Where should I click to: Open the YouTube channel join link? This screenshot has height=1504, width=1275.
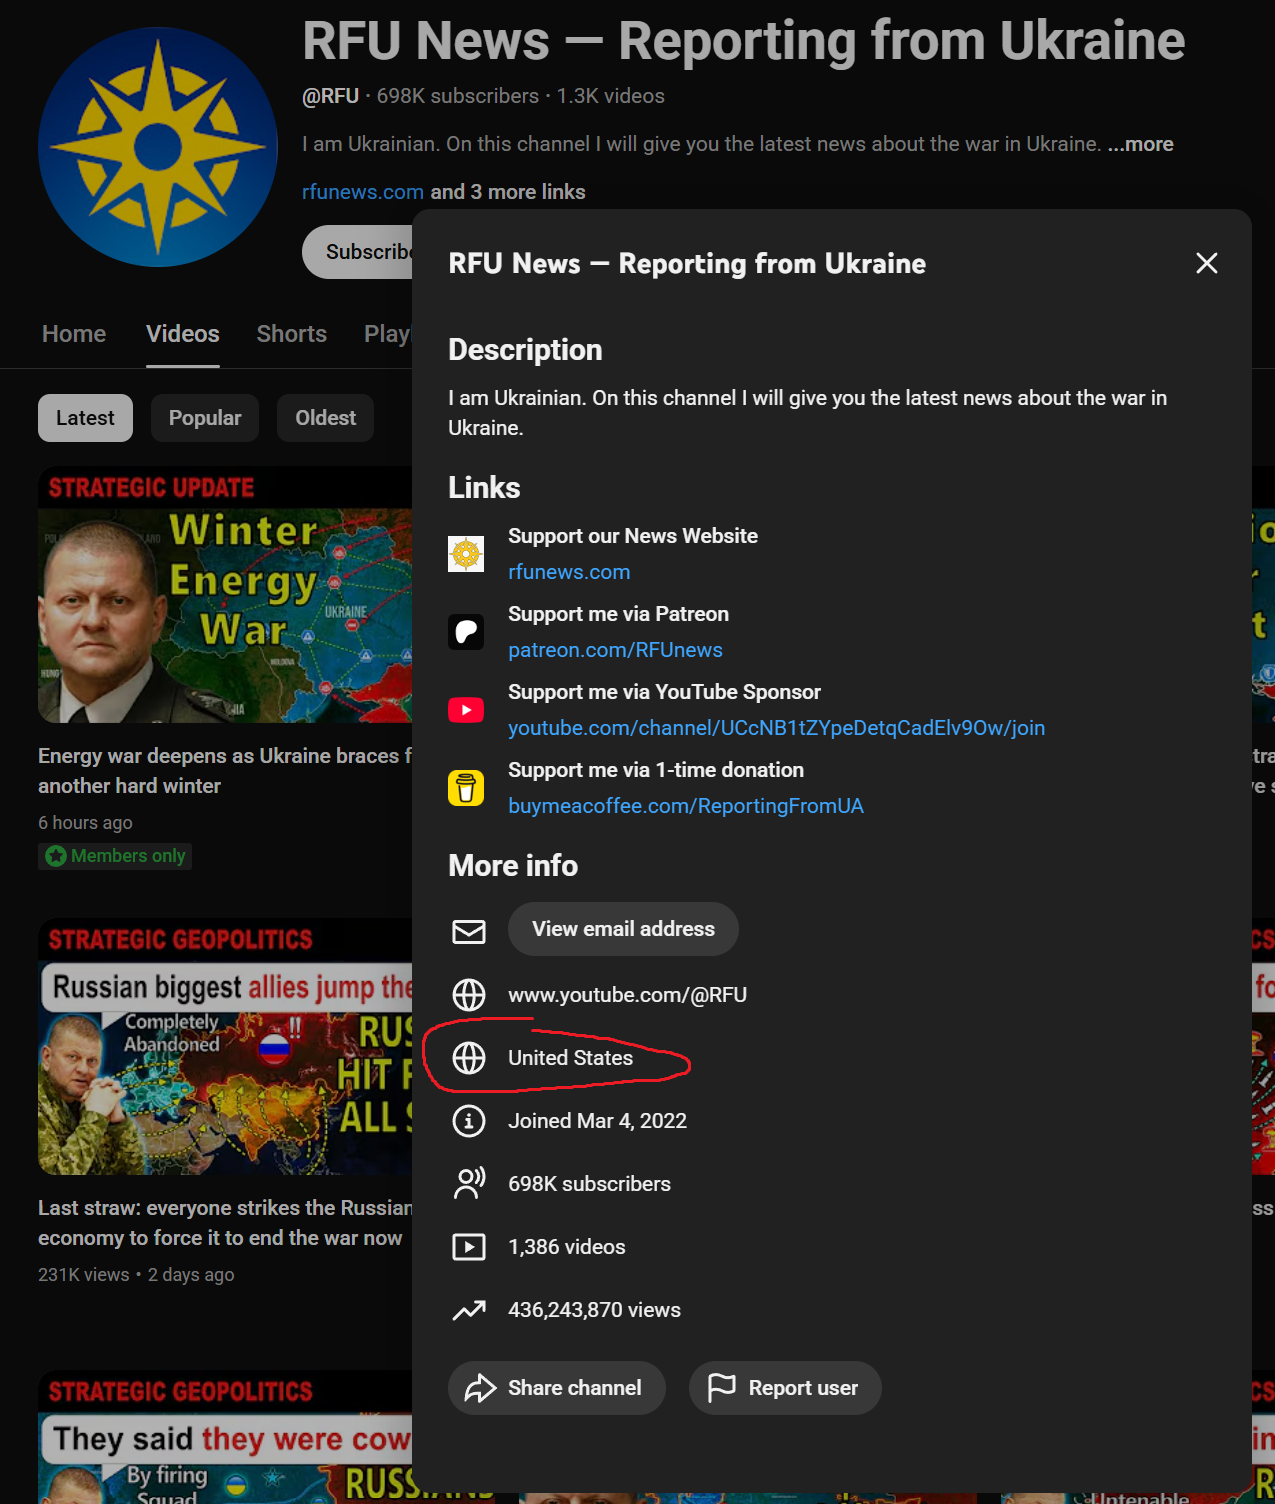[x=776, y=728]
